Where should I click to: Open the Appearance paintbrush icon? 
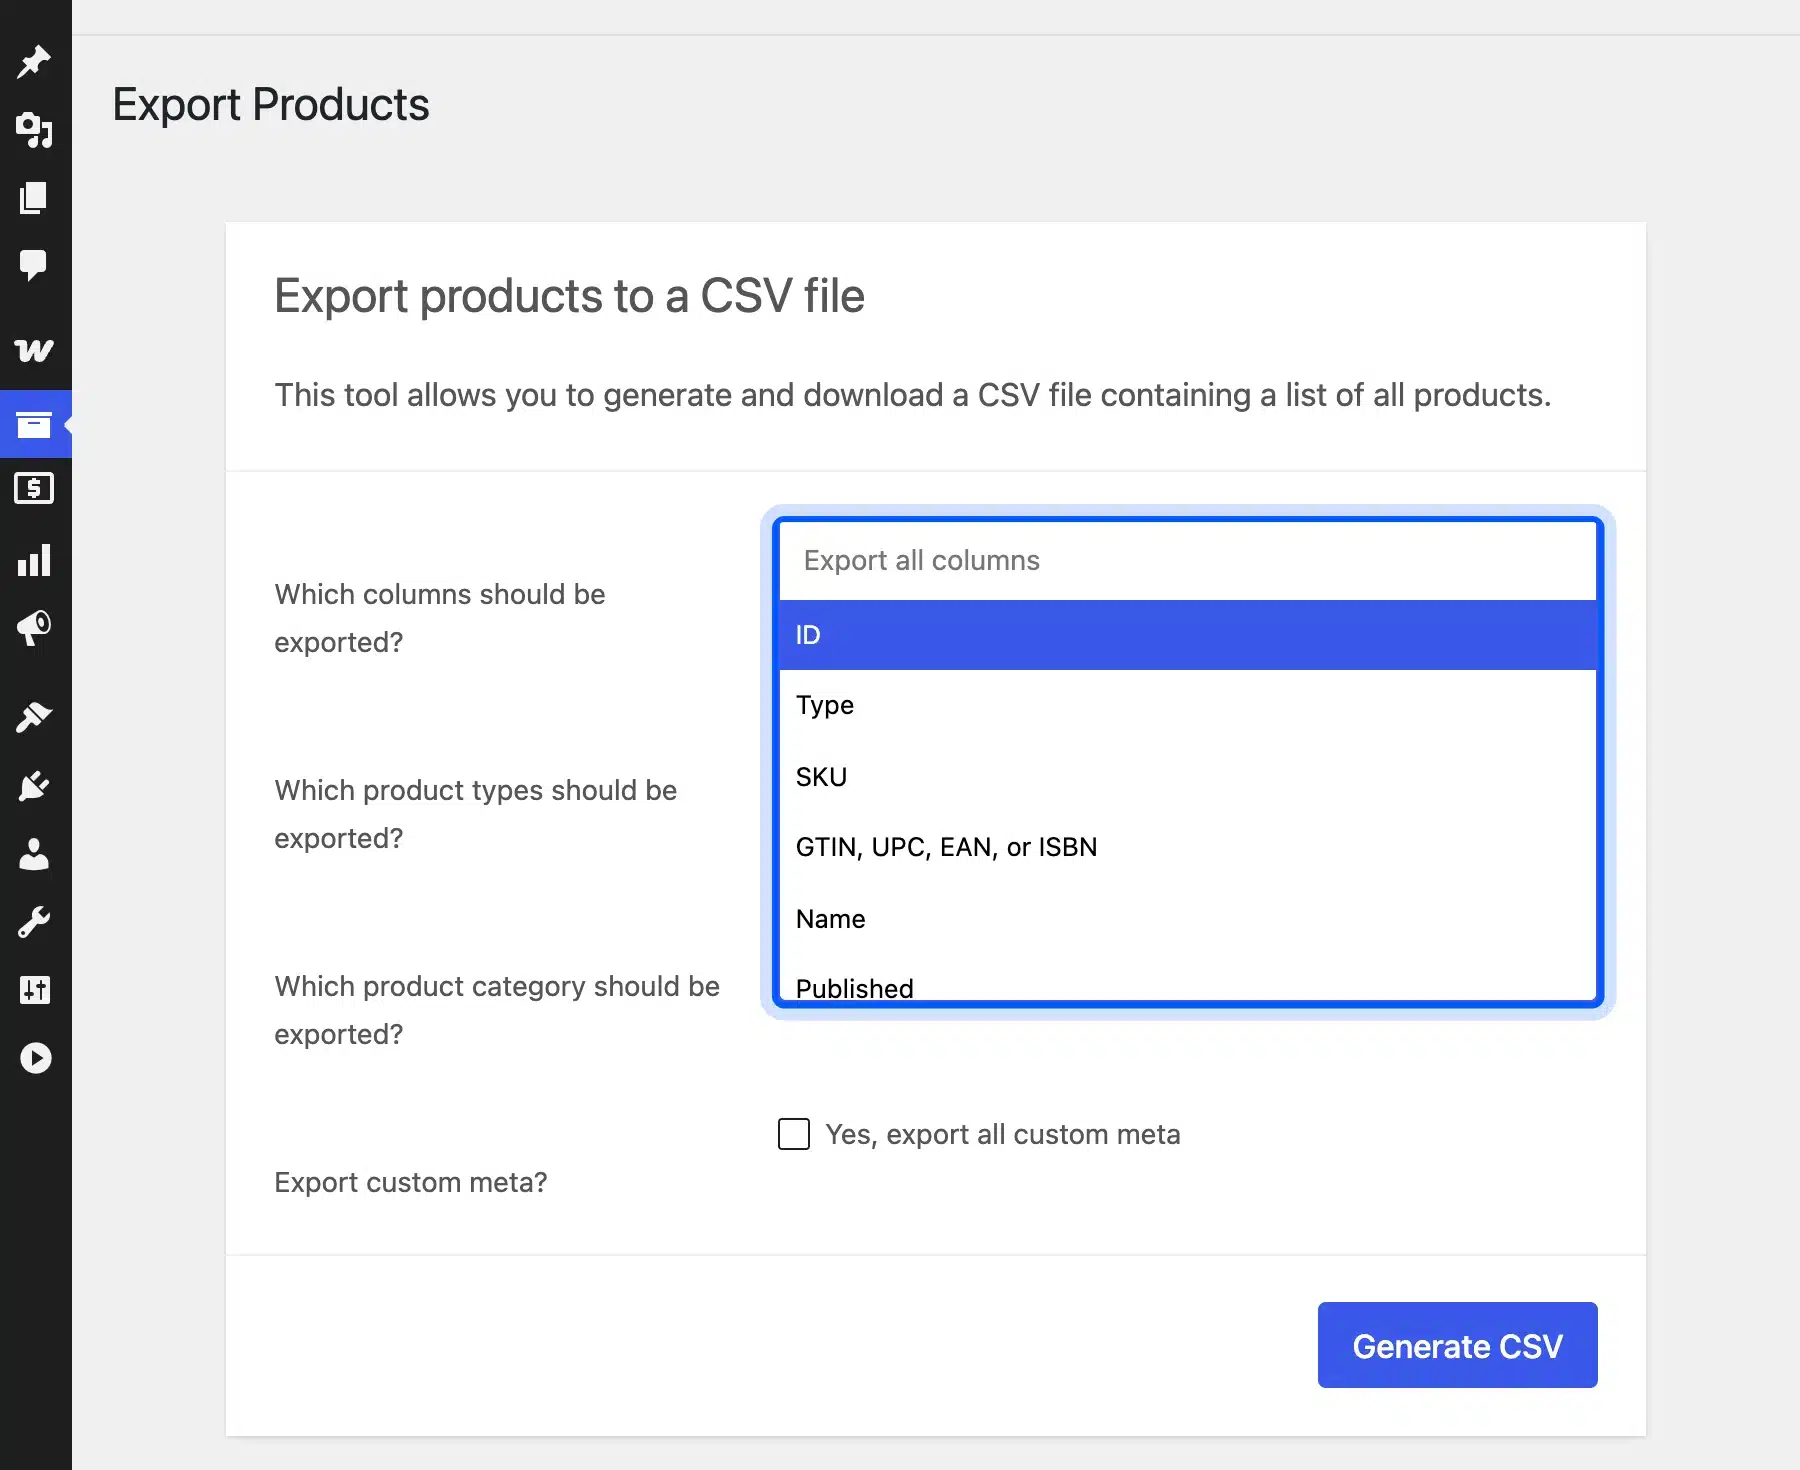(34, 717)
